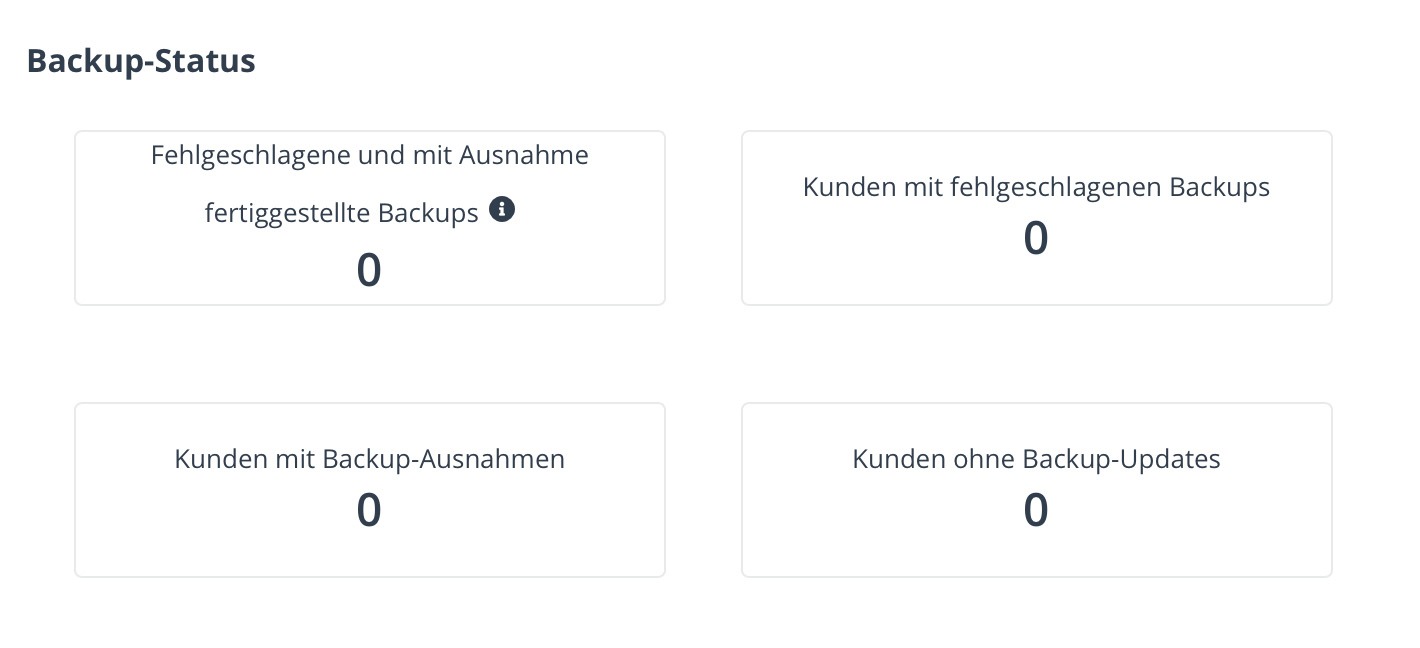Select the label Kunden mit Backup-Ausnahmen
Image resolution: width=1420 pixels, height=648 pixels.
369,459
